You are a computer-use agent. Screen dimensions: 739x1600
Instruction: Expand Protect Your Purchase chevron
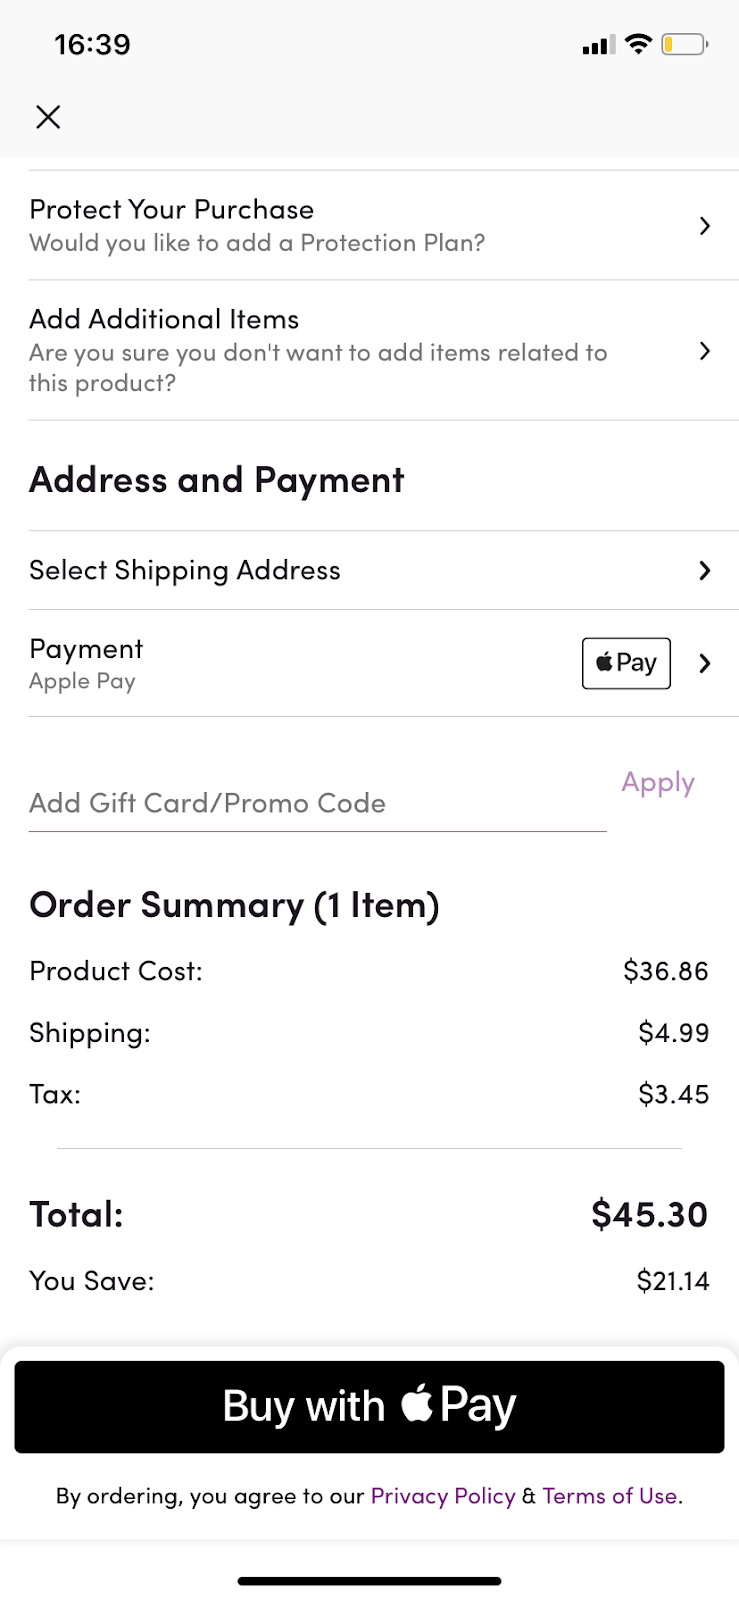click(x=705, y=226)
